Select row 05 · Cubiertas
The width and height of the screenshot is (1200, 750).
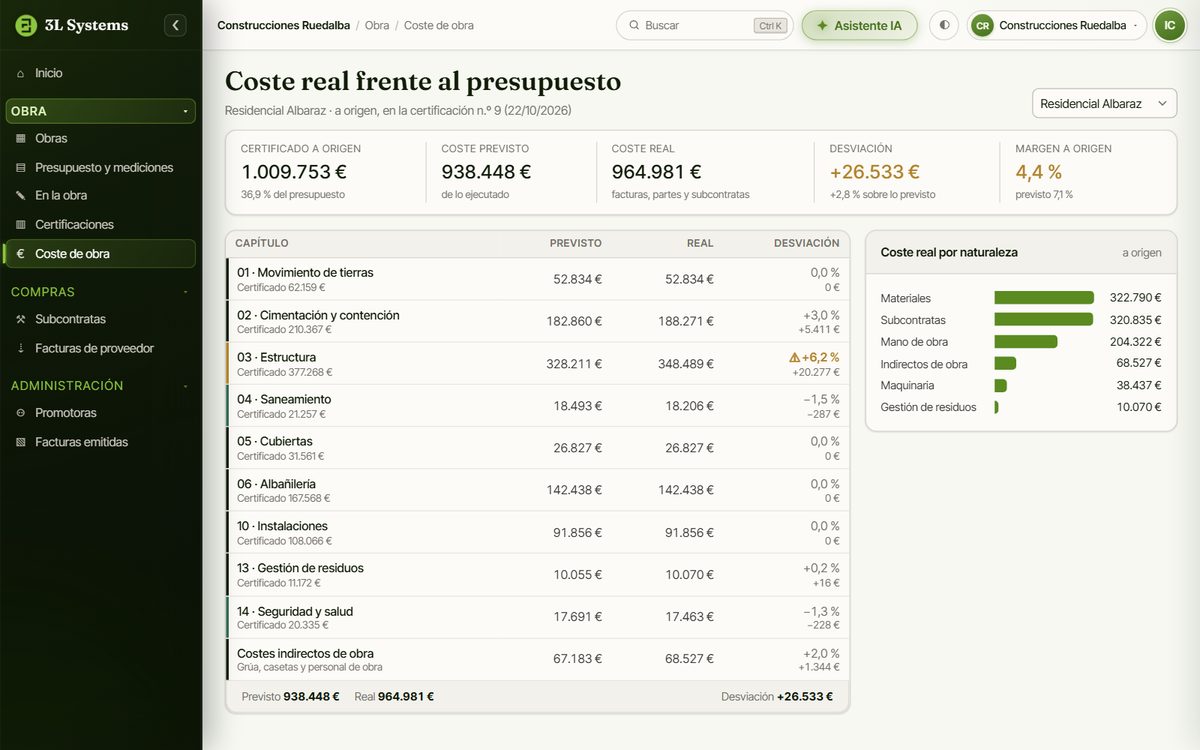[x=538, y=447]
